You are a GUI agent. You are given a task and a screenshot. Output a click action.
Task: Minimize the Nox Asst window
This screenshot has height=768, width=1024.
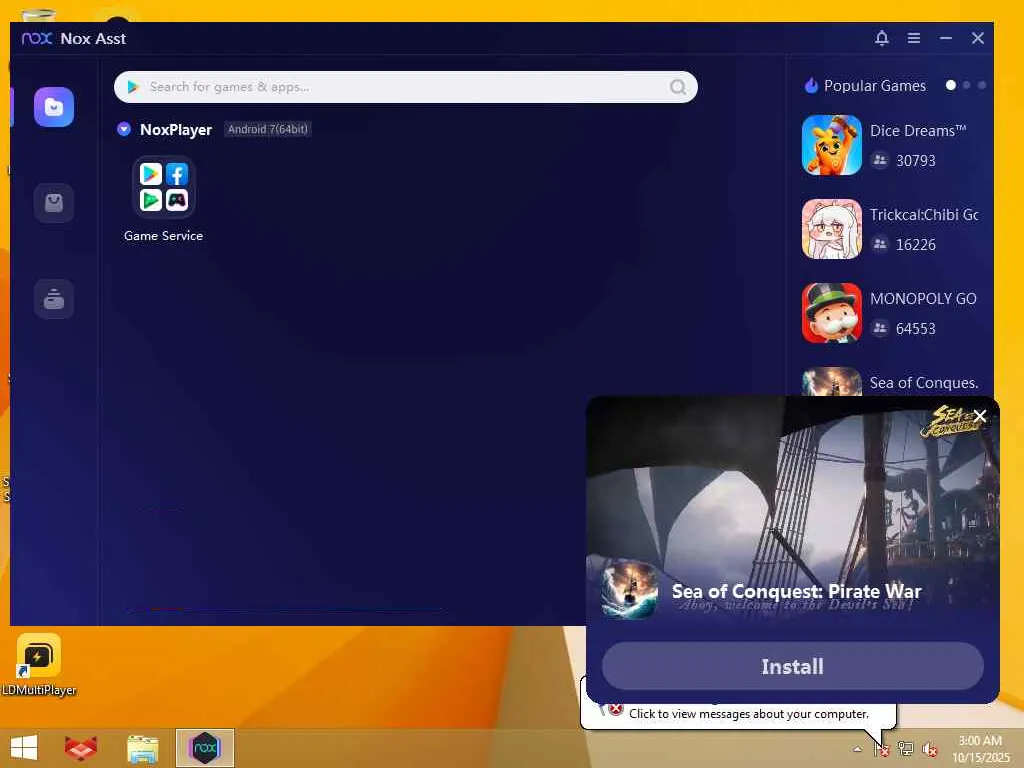946,38
